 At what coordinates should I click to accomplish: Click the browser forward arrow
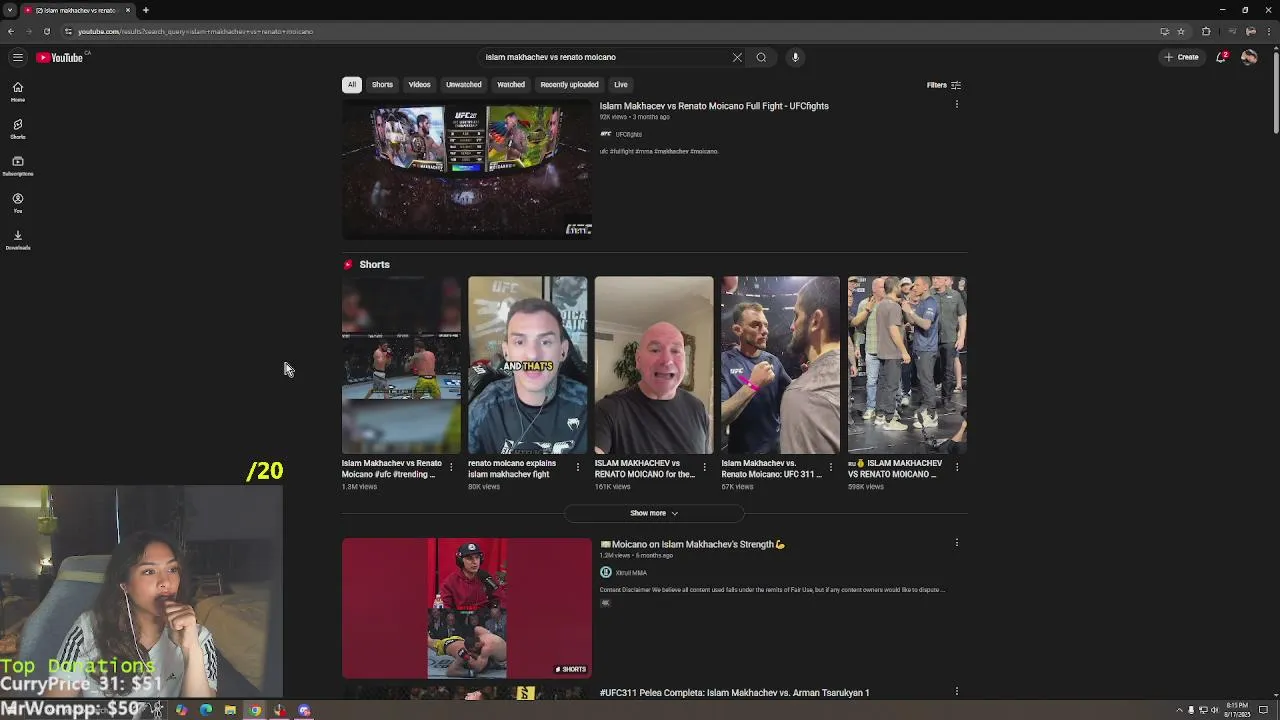(x=28, y=31)
